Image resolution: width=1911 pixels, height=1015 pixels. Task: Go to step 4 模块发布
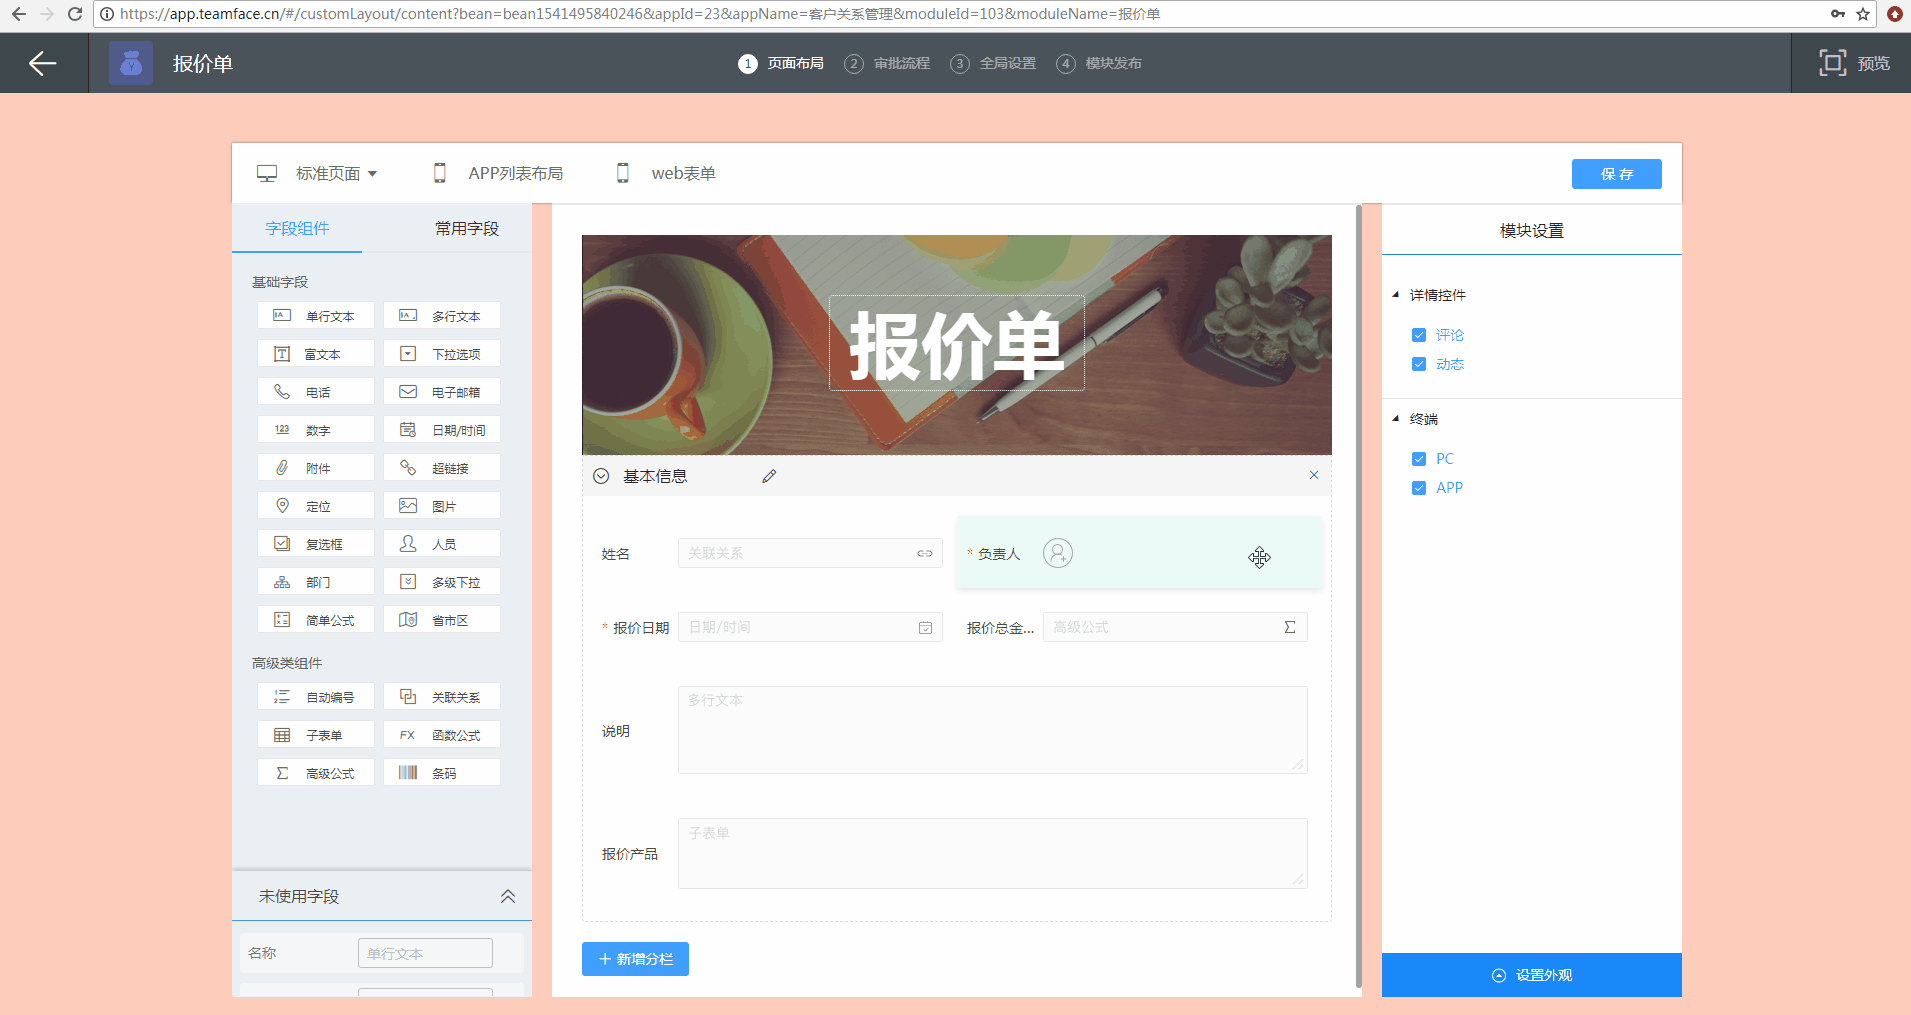click(x=1099, y=63)
